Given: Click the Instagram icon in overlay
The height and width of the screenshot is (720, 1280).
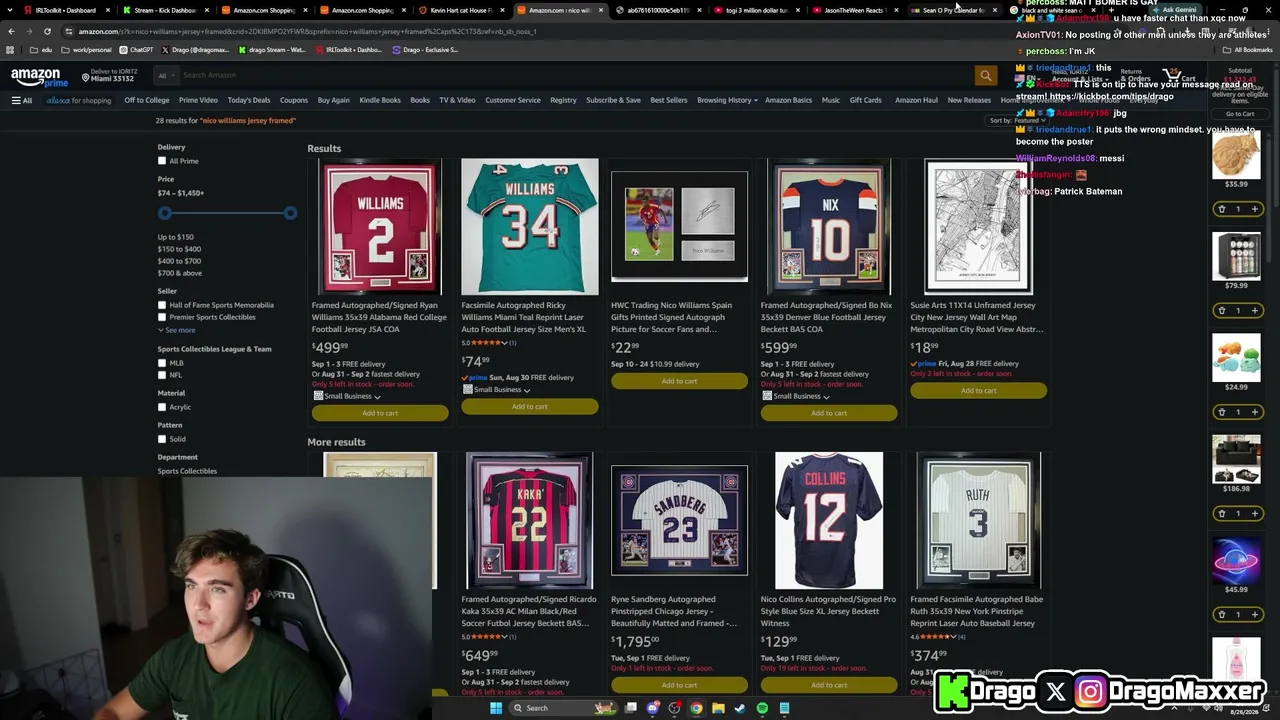Looking at the screenshot, I should 1090,691.
